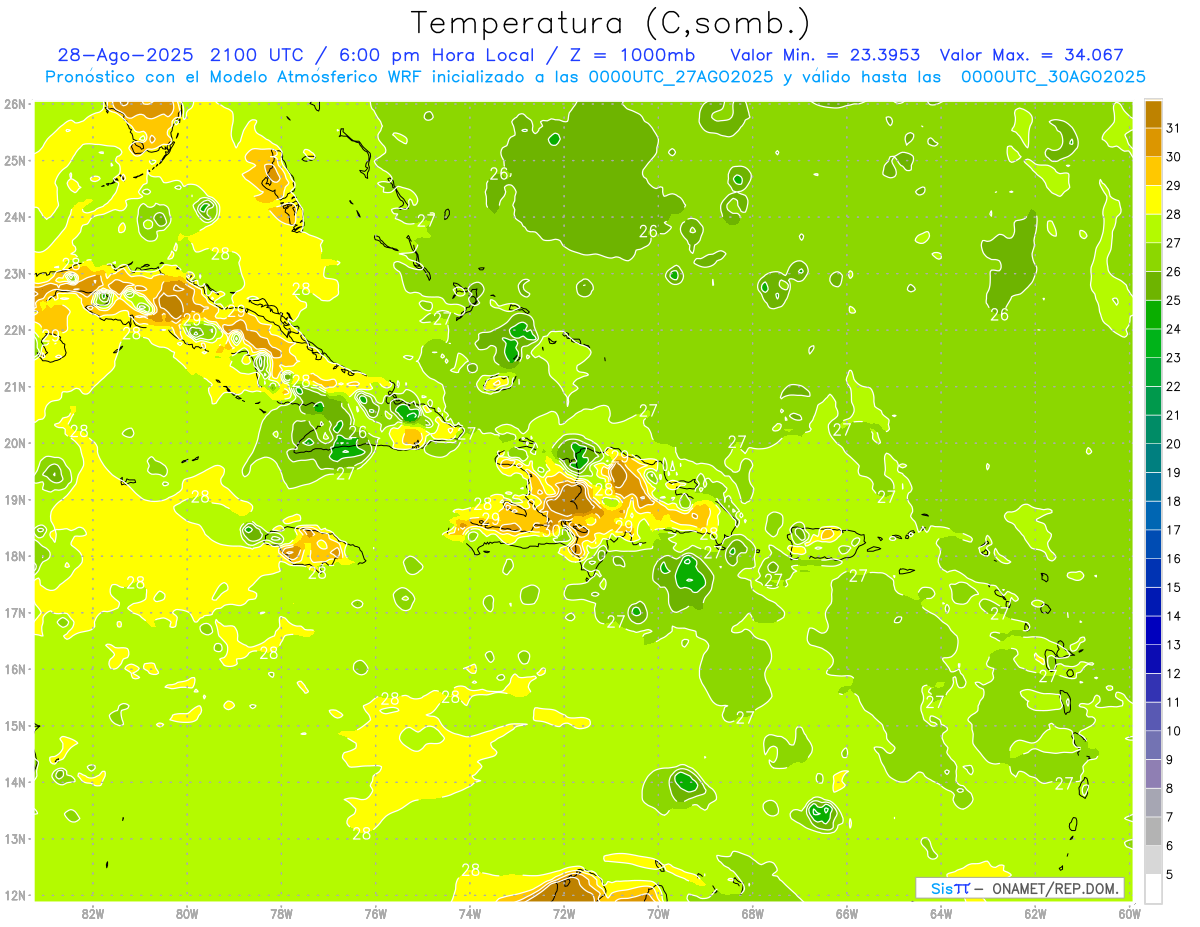Click the "22N" latitude axis label
This screenshot has height=927, width=1200.
pos(15,330)
